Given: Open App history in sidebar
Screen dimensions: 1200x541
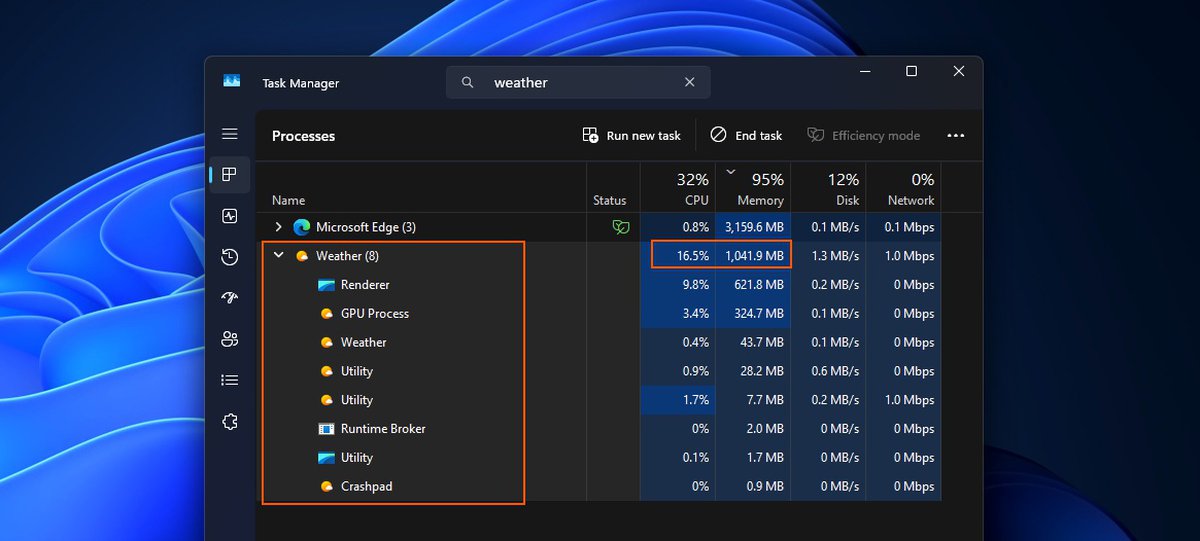Looking at the screenshot, I should (x=230, y=257).
